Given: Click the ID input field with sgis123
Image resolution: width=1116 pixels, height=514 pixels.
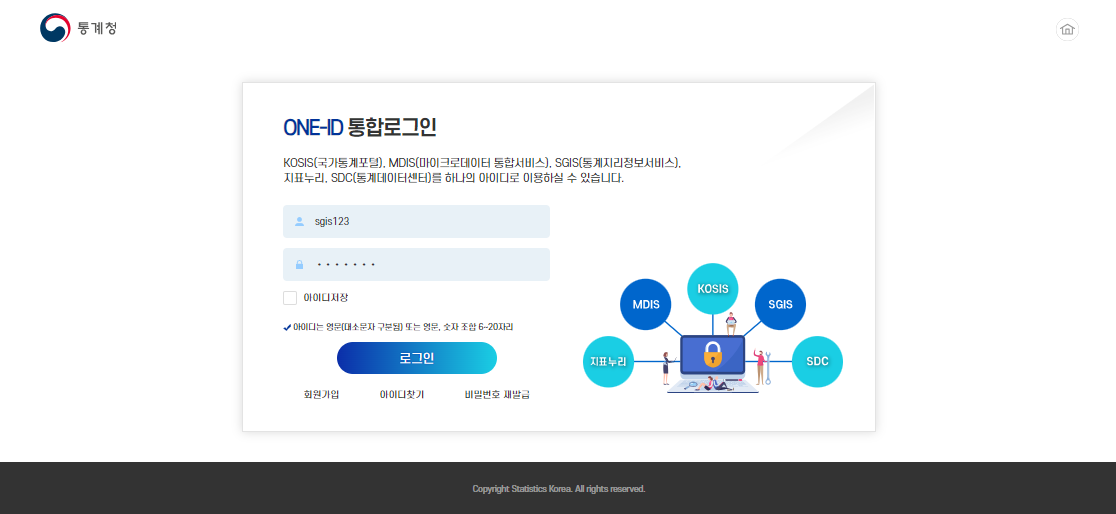Looking at the screenshot, I should click(x=416, y=221).
